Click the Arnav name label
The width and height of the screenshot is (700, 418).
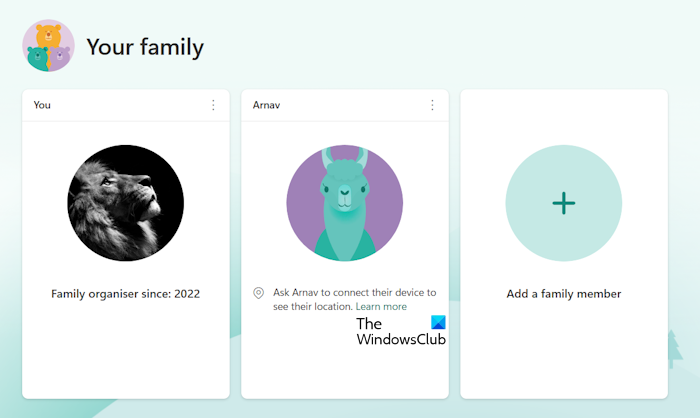(268, 105)
